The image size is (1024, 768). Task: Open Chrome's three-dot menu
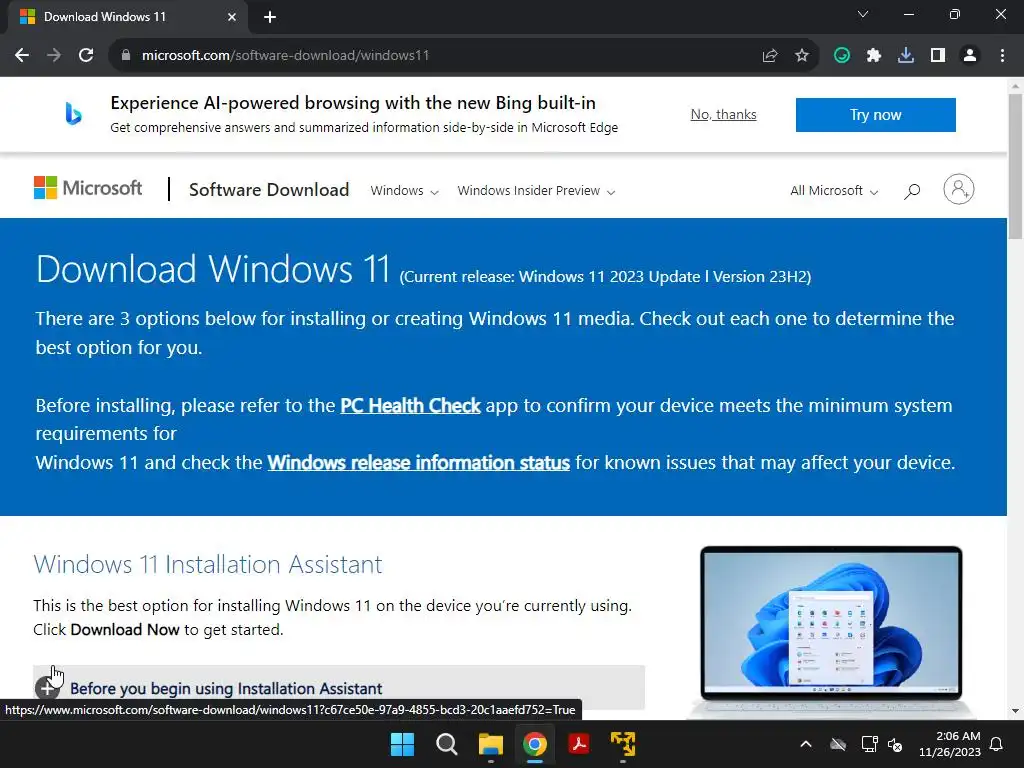1002,56
